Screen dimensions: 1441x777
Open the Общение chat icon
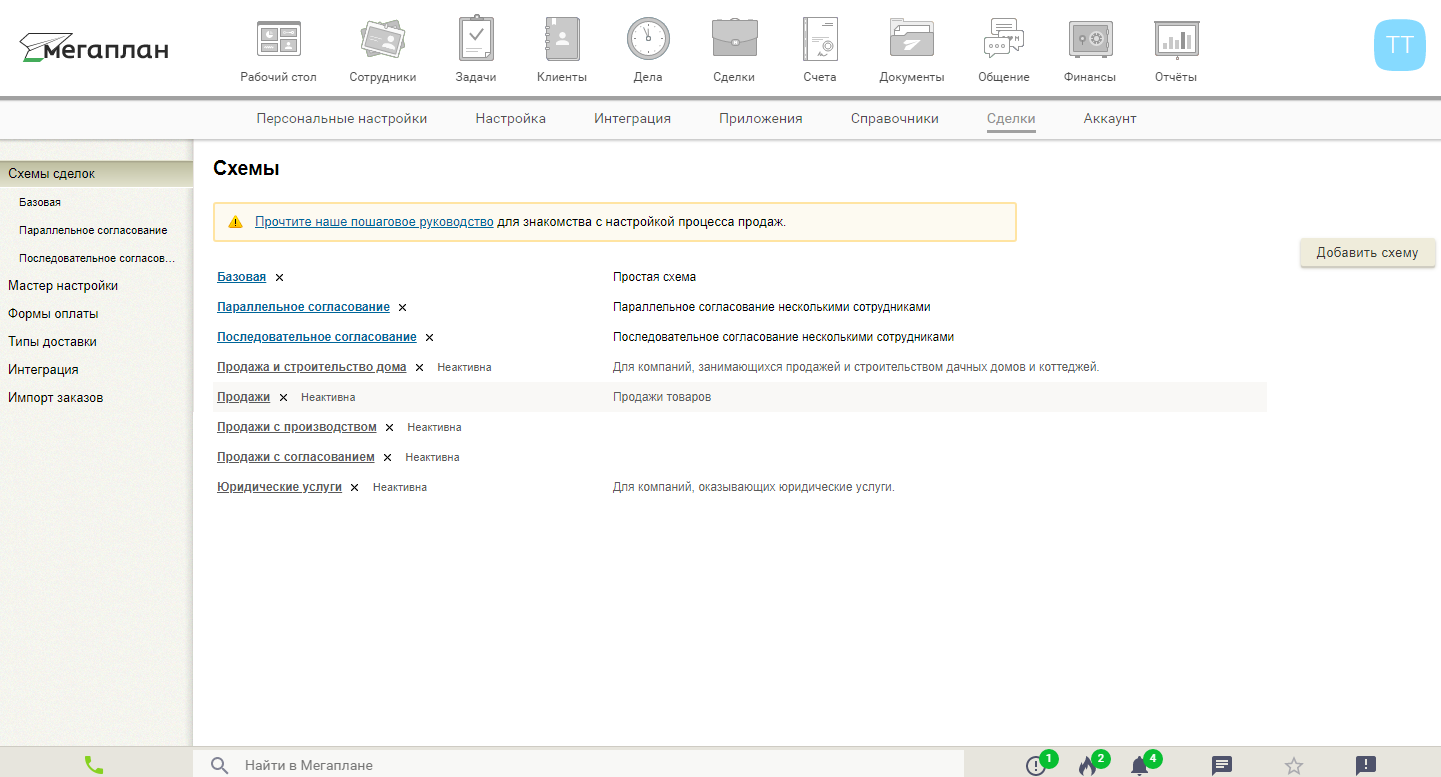click(1004, 40)
